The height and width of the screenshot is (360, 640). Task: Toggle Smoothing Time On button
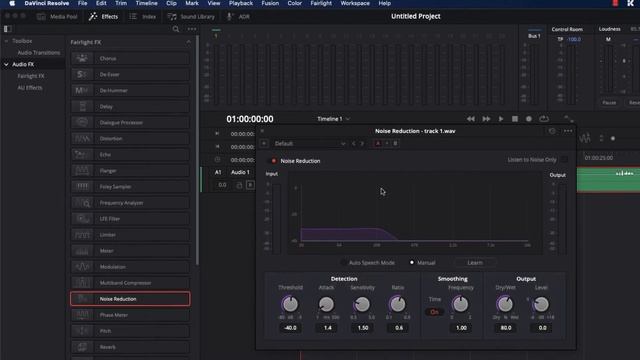tap(434, 312)
